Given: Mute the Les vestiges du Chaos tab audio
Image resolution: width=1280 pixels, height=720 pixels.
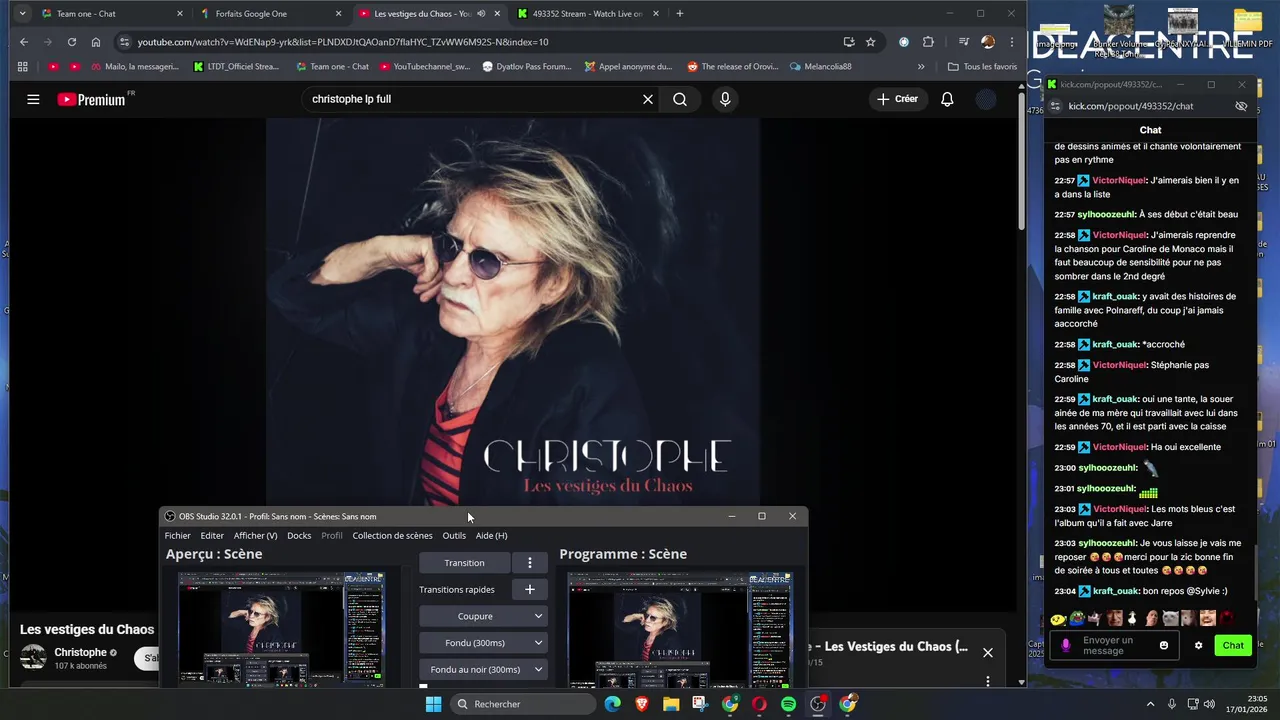Looking at the screenshot, I should tap(481, 14).
